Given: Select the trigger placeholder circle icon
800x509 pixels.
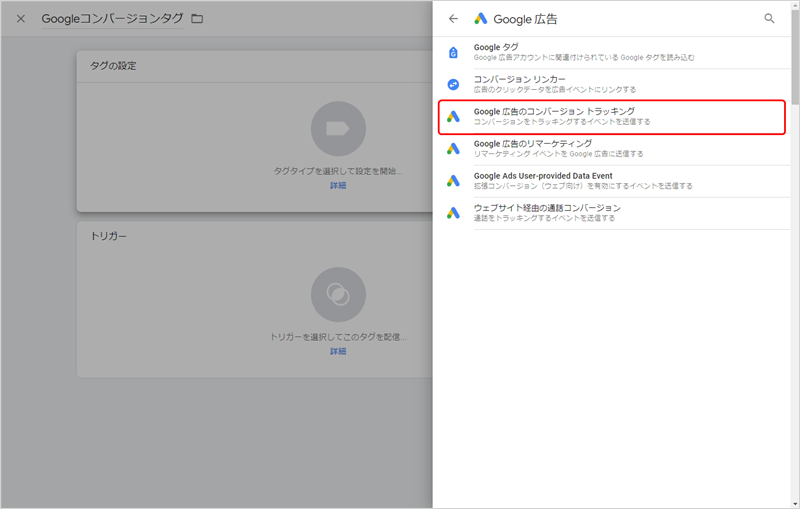Looking at the screenshot, I should point(338,294).
